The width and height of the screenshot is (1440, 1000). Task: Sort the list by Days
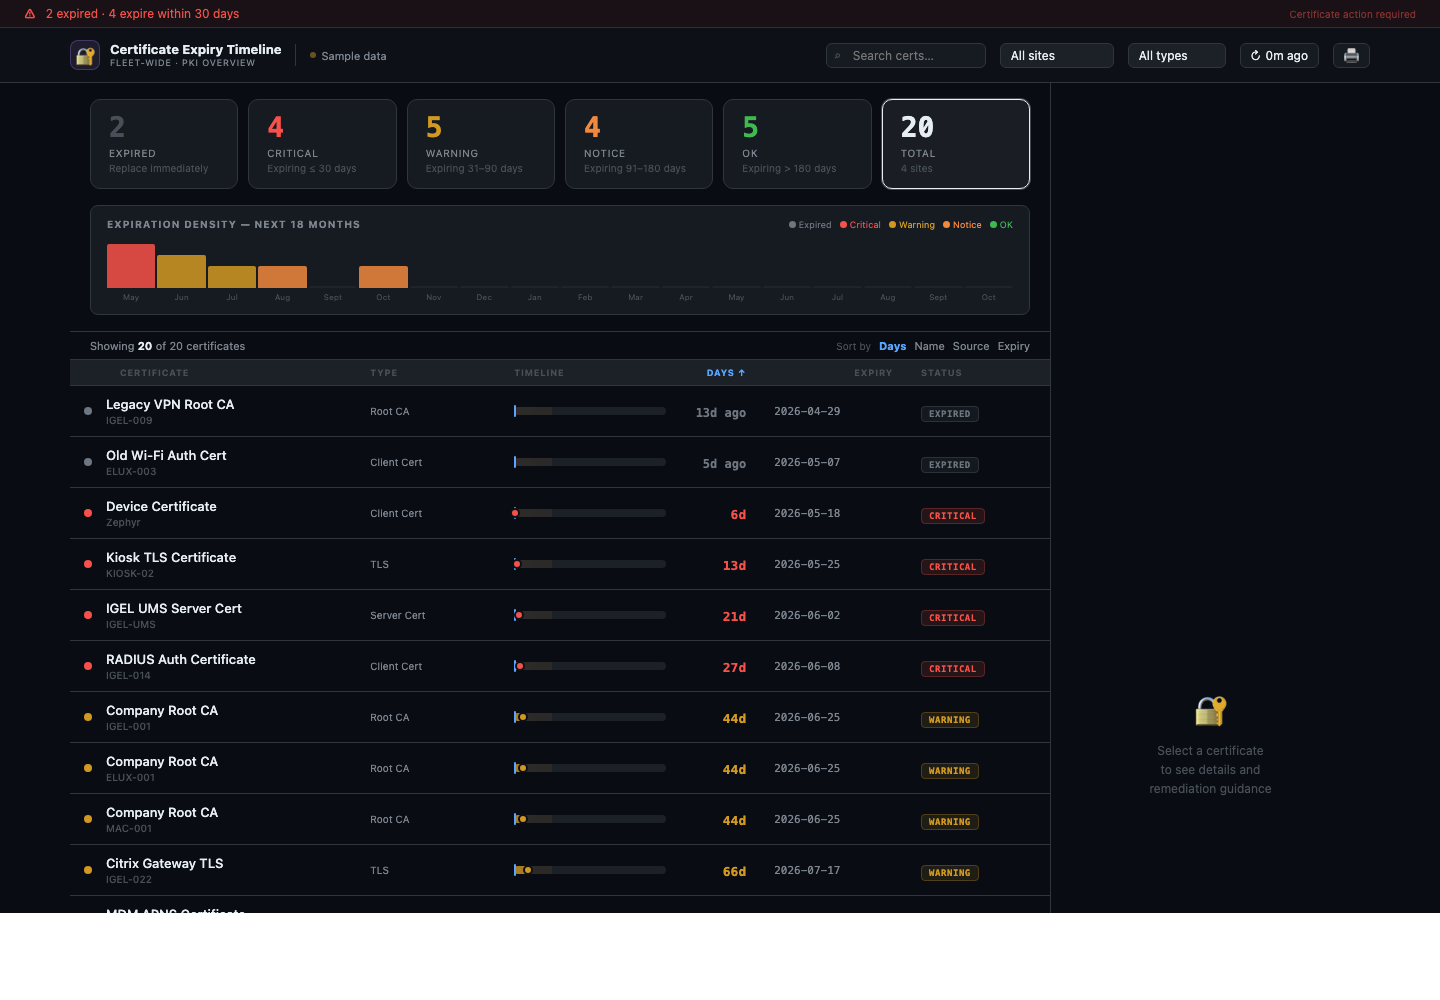(x=892, y=347)
